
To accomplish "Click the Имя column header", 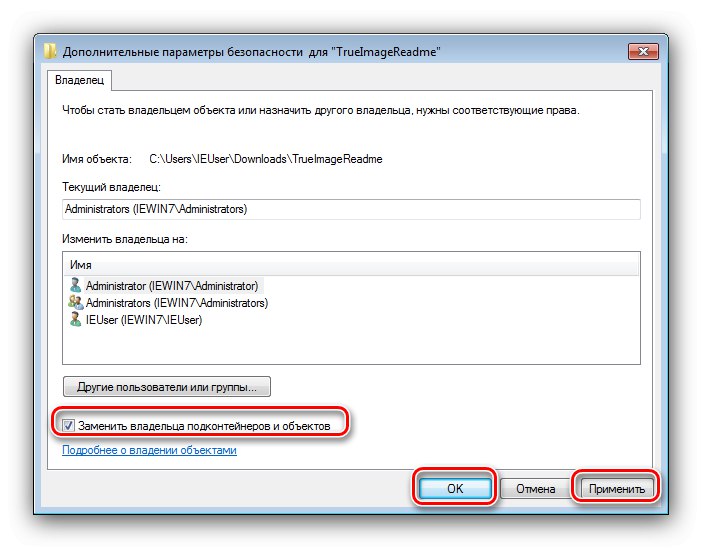I will 351,265.
